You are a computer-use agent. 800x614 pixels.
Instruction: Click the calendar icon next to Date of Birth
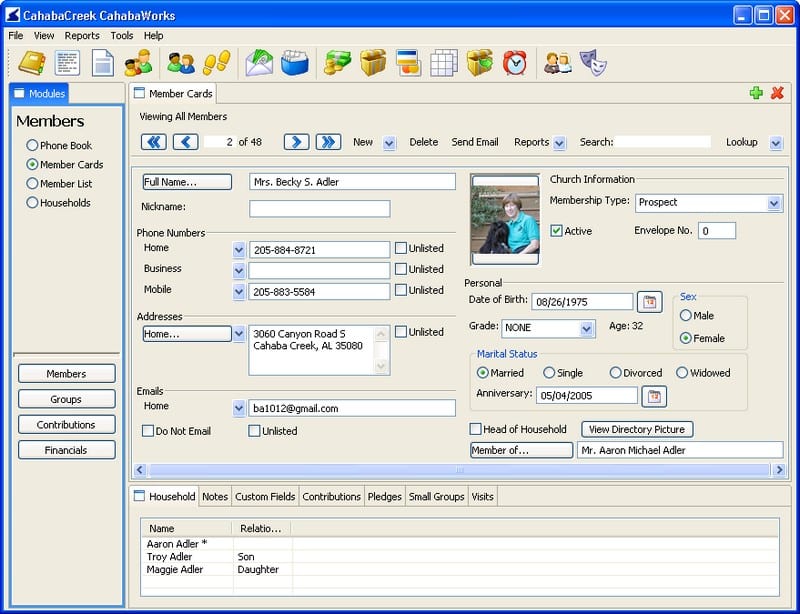click(x=651, y=300)
